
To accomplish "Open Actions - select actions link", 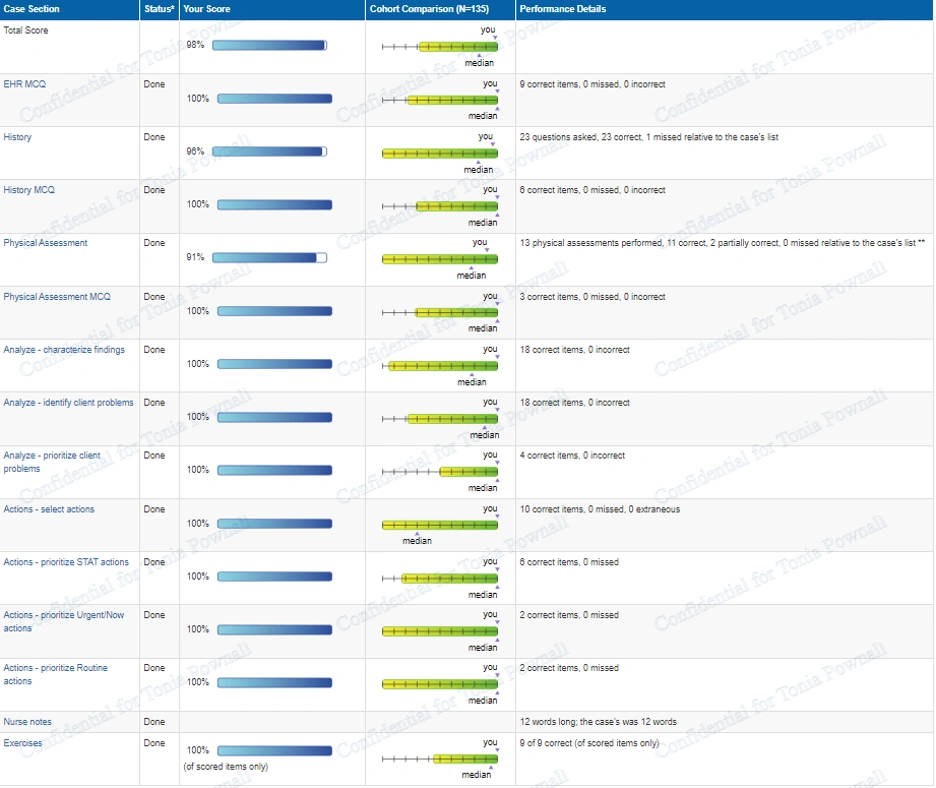I will [49, 509].
